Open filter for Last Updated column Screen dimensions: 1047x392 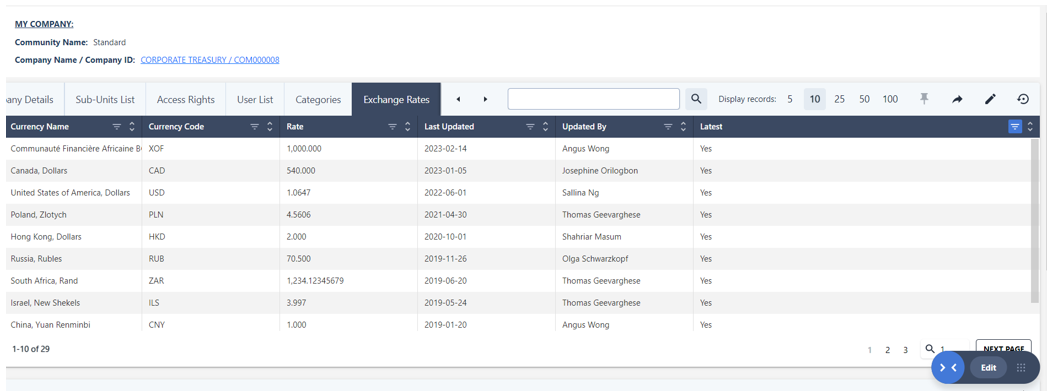point(530,126)
